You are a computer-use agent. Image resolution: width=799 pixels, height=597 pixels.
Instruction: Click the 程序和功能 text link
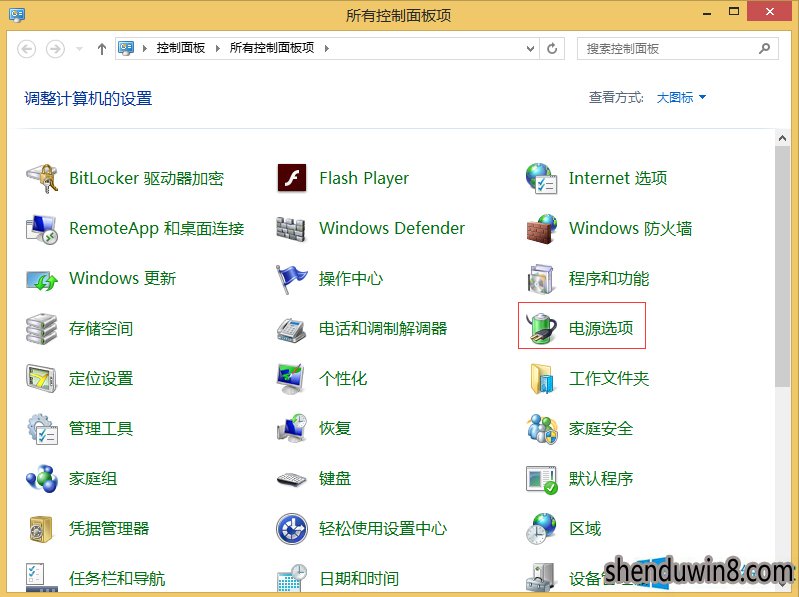tap(609, 279)
